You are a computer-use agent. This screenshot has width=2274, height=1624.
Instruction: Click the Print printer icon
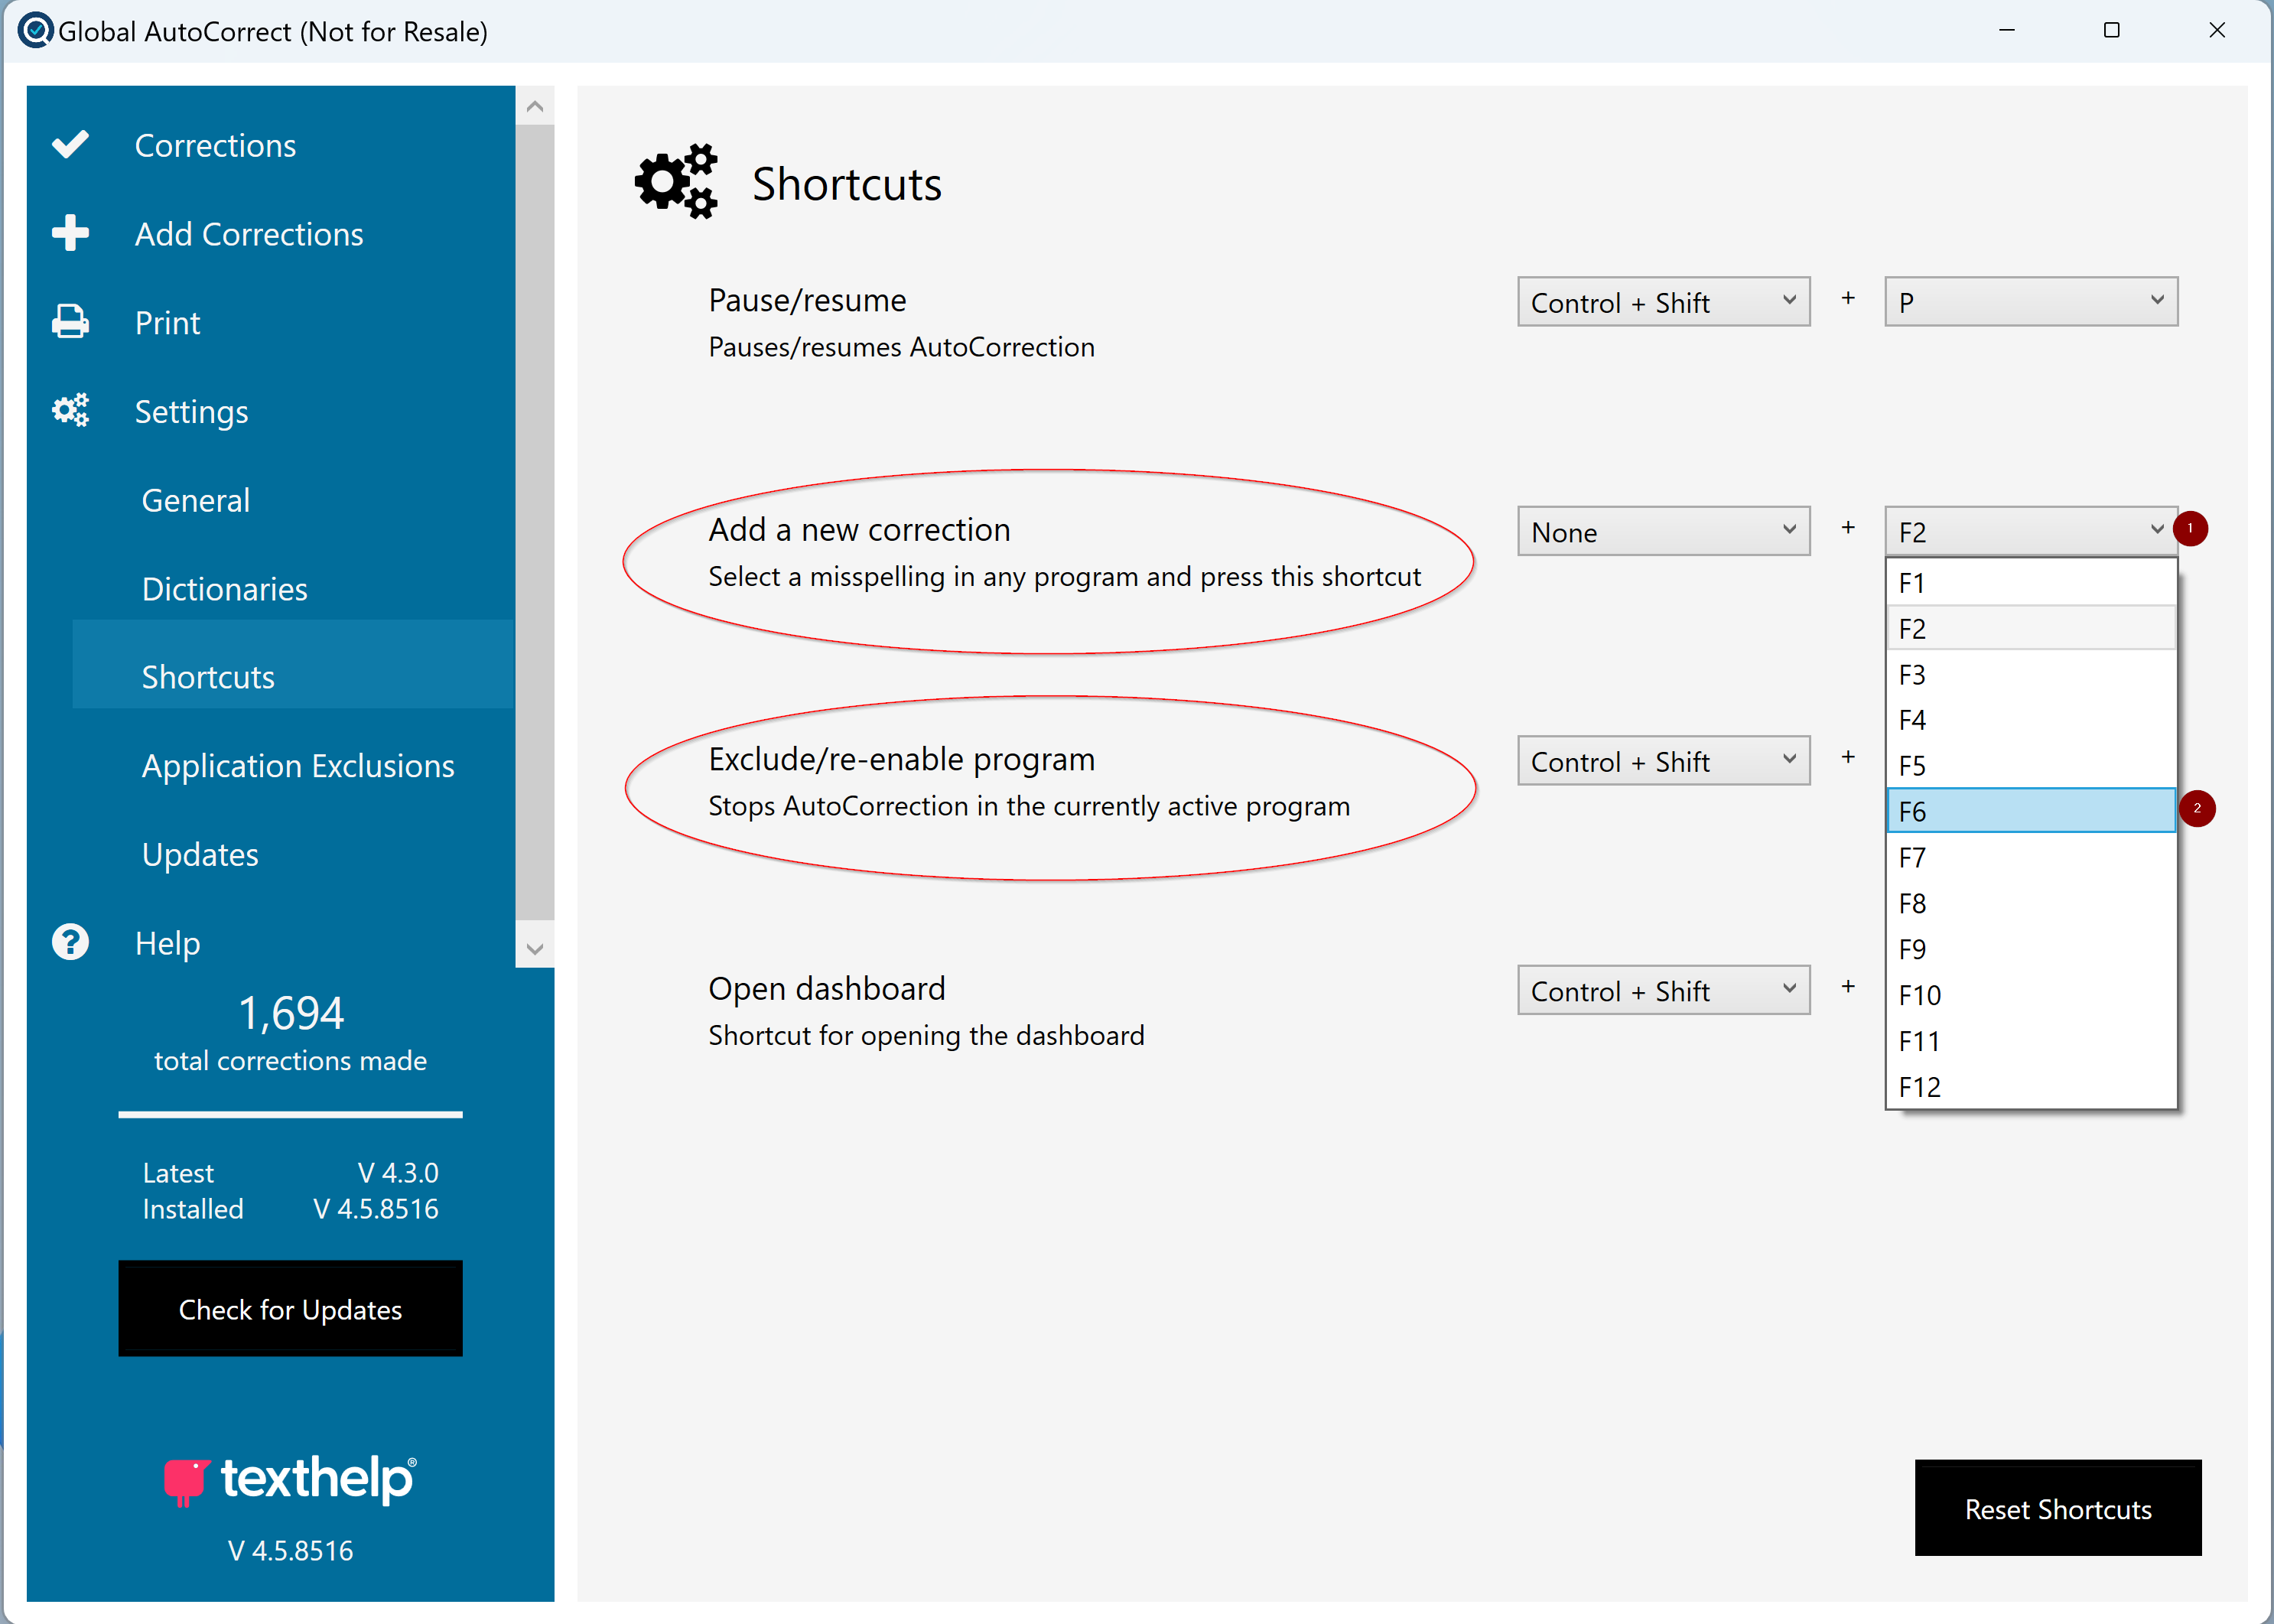[70, 322]
